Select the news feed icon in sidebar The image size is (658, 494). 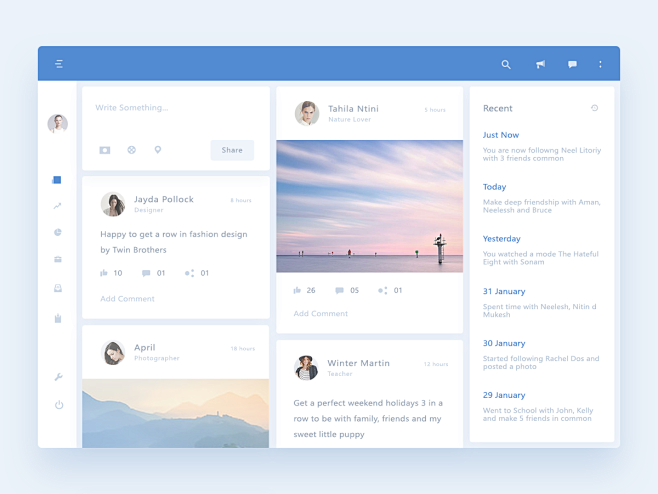pyautogui.click(x=57, y=180)
